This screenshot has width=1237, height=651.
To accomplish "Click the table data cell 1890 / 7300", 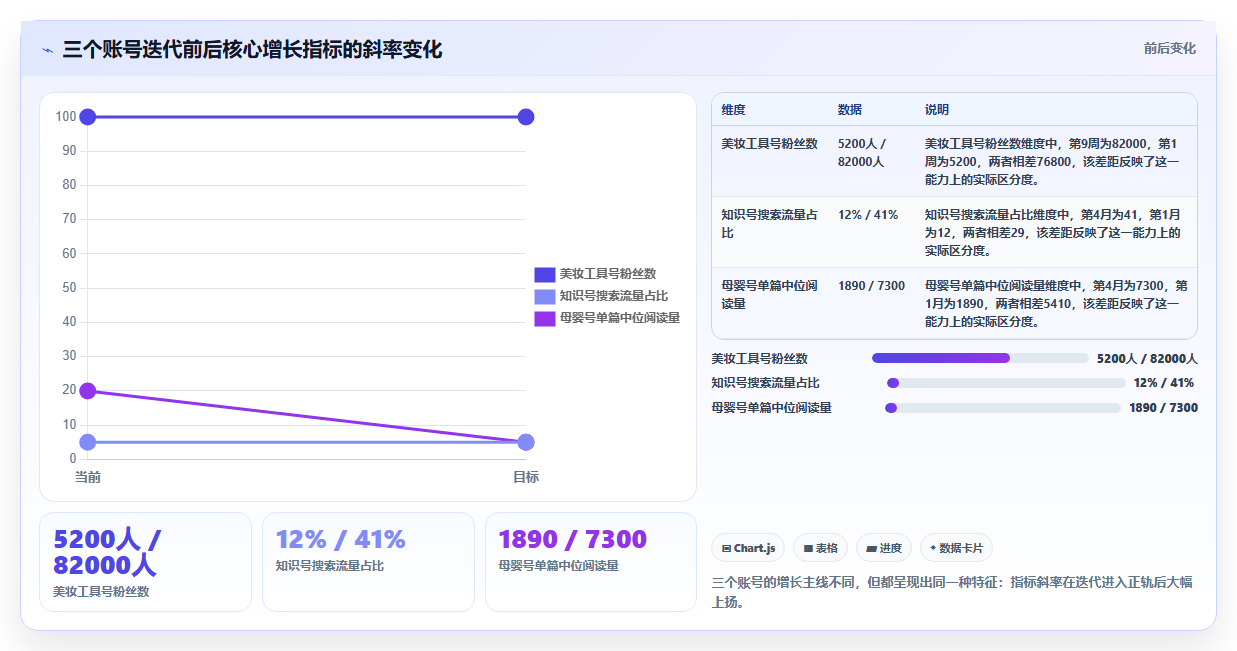I will coord(871,286).
